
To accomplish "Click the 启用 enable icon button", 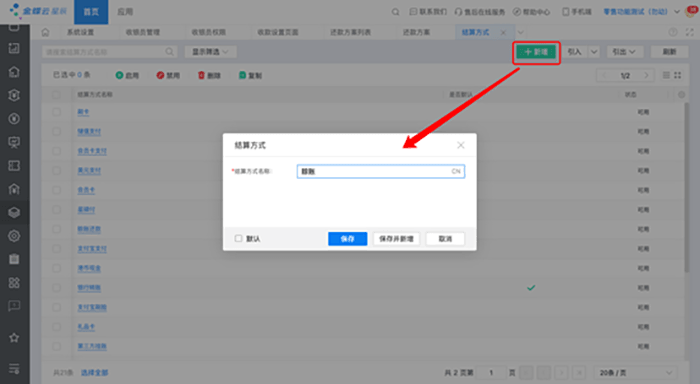I will [127, 75].
